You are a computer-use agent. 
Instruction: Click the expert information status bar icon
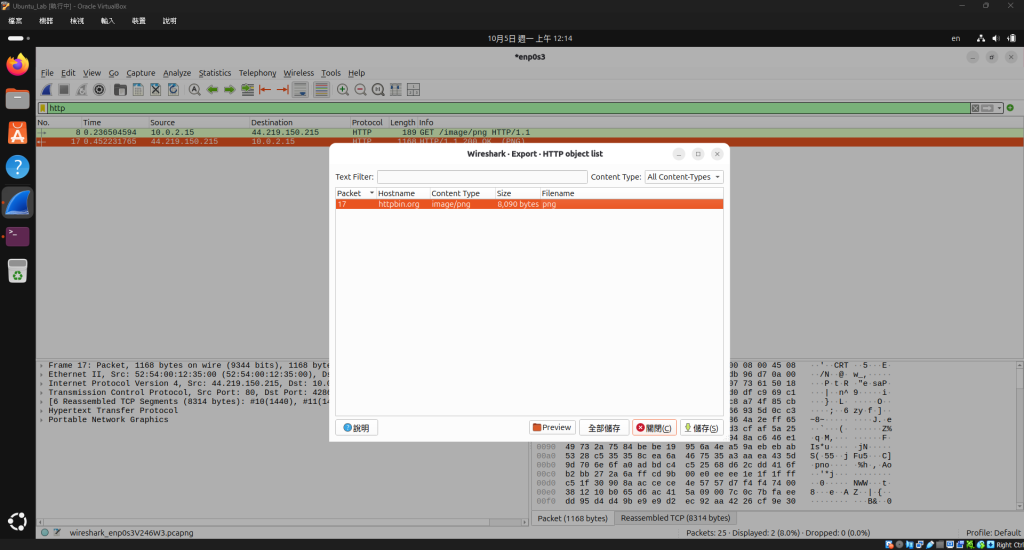point(44,533)
